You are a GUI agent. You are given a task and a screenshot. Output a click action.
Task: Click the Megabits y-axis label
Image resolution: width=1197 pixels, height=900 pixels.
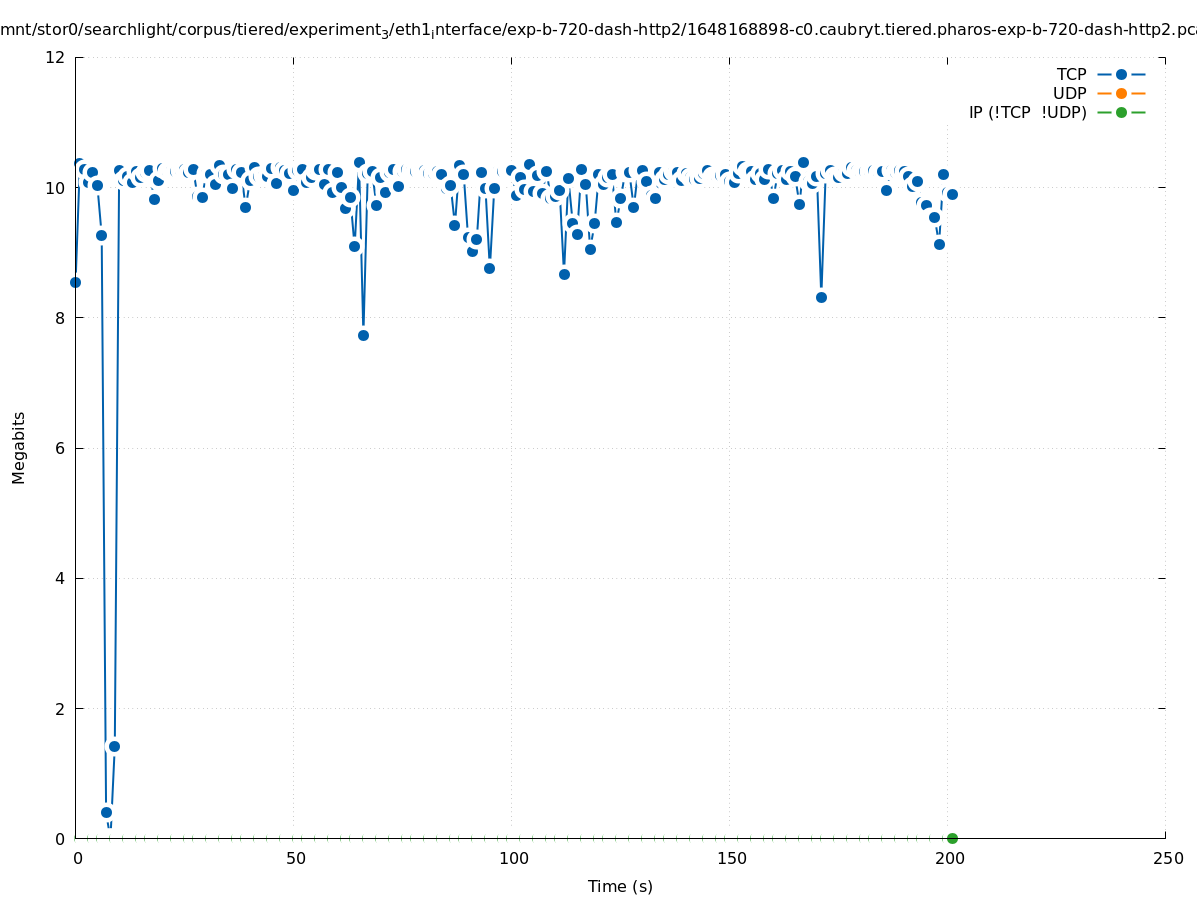tap(19, 447)
